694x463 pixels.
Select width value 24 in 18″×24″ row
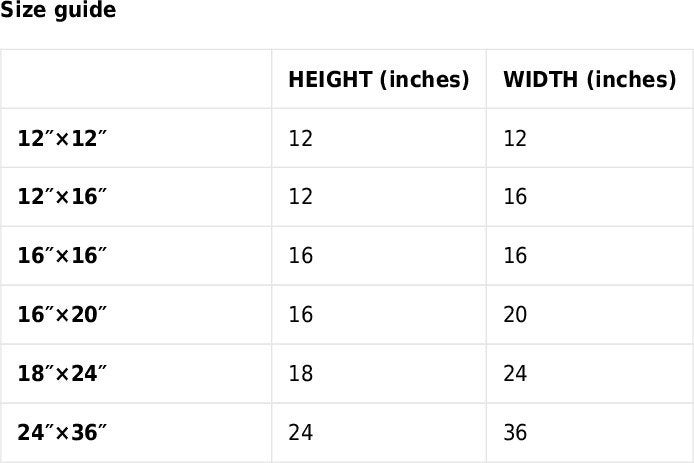click(515, 373)
